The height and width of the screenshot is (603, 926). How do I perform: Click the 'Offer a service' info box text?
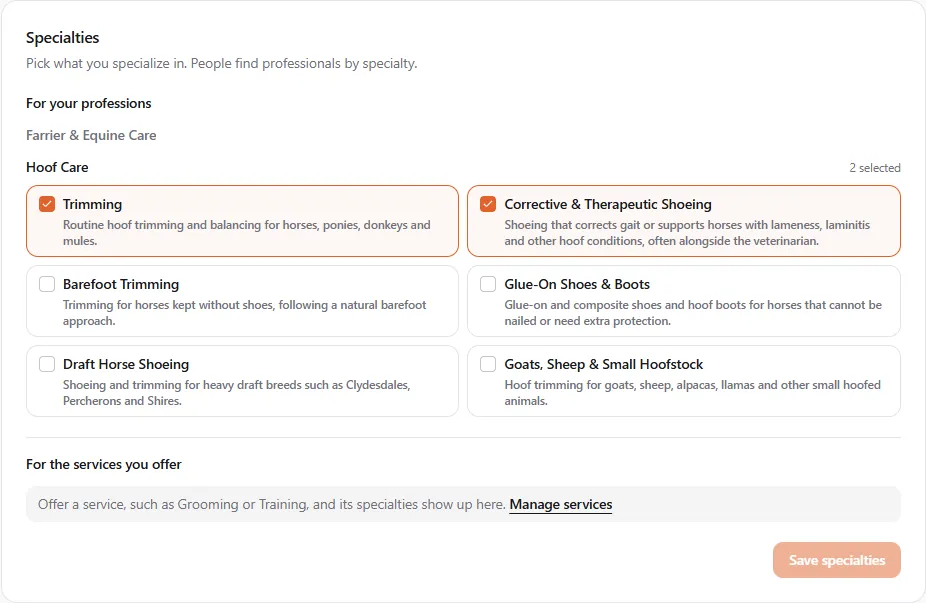tap(272, 504)
